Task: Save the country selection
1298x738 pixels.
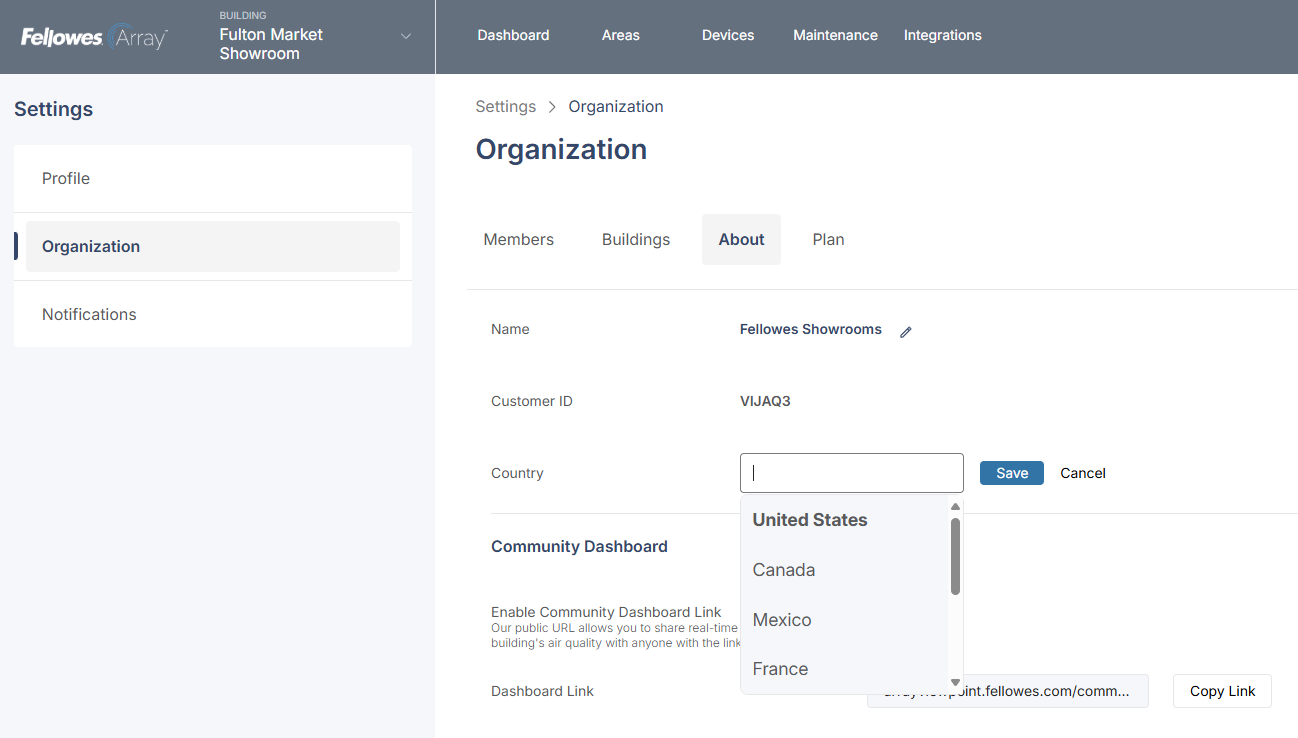Action: [1012, 473]
